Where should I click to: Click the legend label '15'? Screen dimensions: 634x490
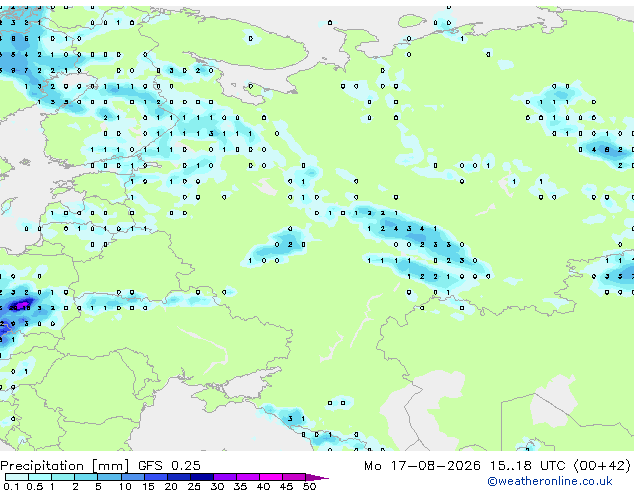click(x=148, y=486)
